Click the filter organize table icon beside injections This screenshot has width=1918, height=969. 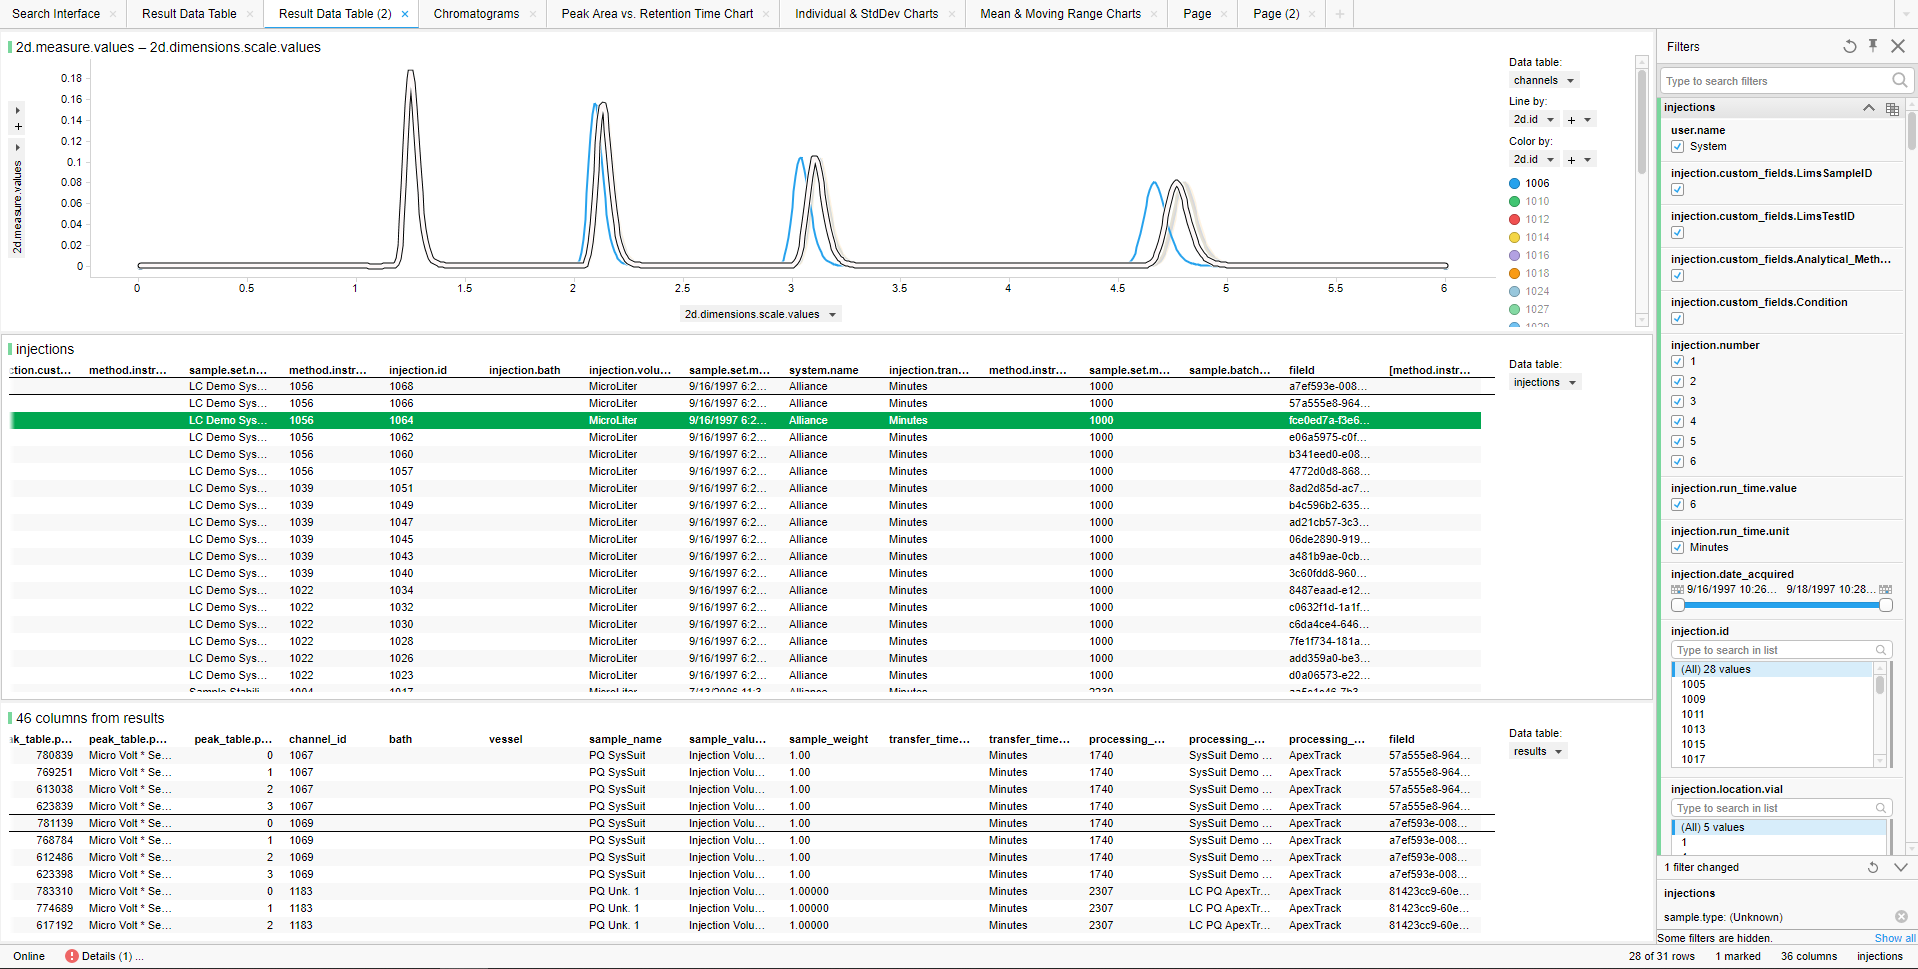click(1892, 108)
